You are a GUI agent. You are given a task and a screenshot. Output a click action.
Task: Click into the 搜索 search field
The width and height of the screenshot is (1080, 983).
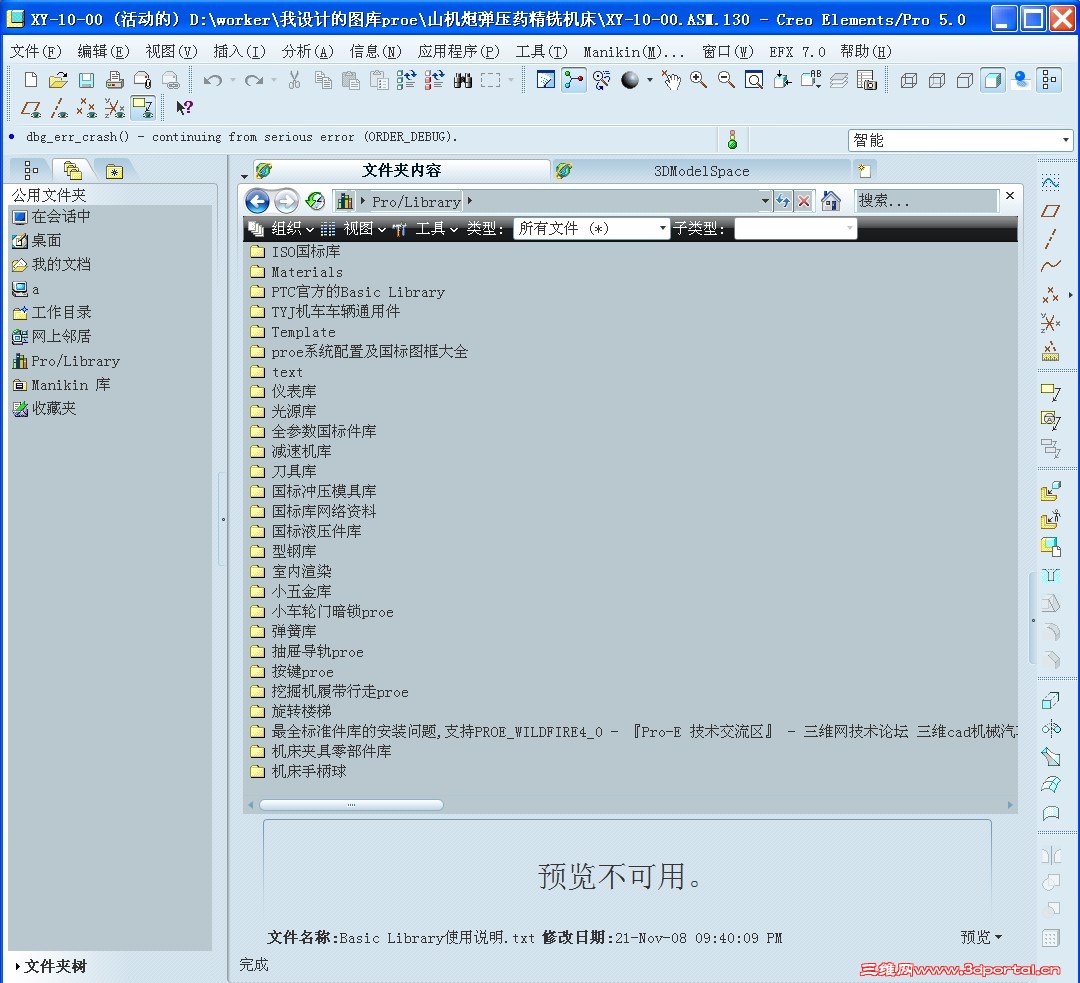point(926,200)
